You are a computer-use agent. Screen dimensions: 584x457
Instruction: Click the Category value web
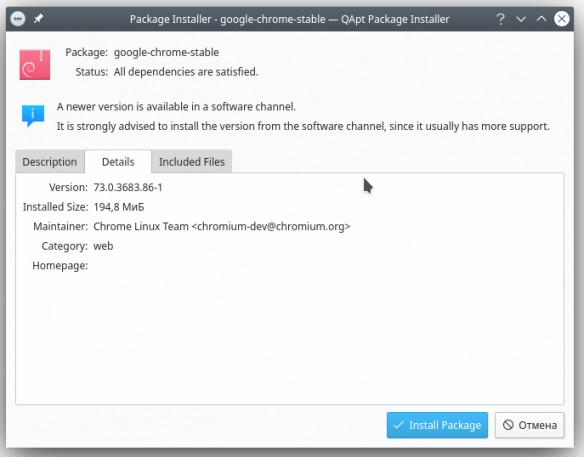coord(103,246)
